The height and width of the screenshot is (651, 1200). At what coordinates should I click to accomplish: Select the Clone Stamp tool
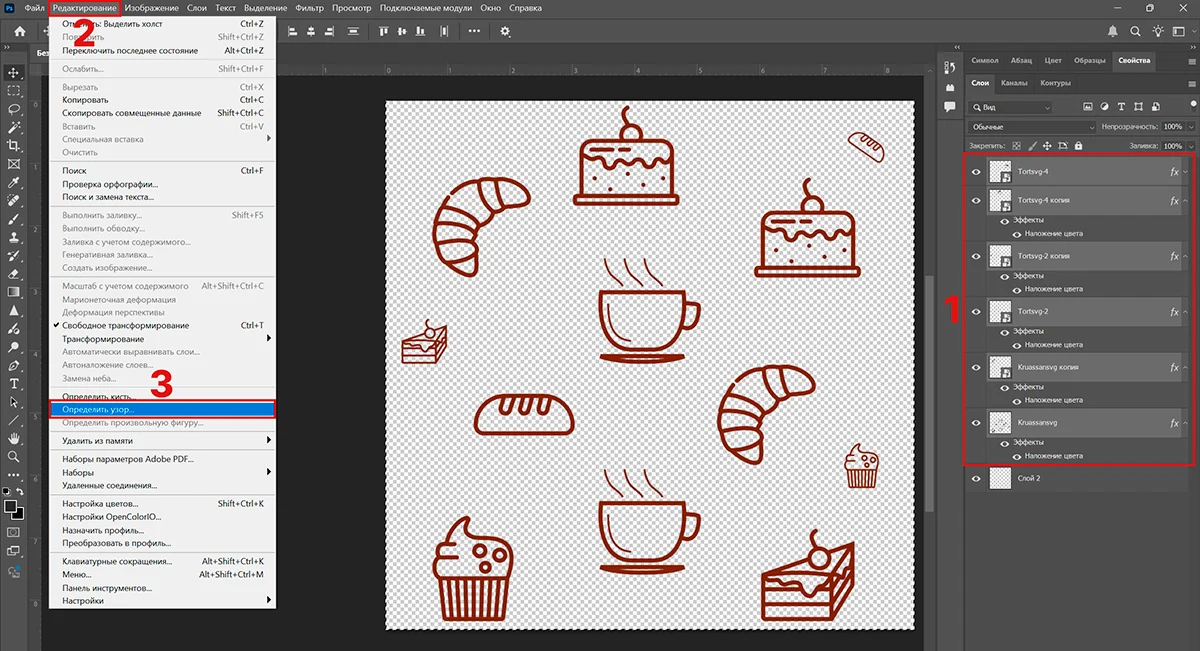14,238
